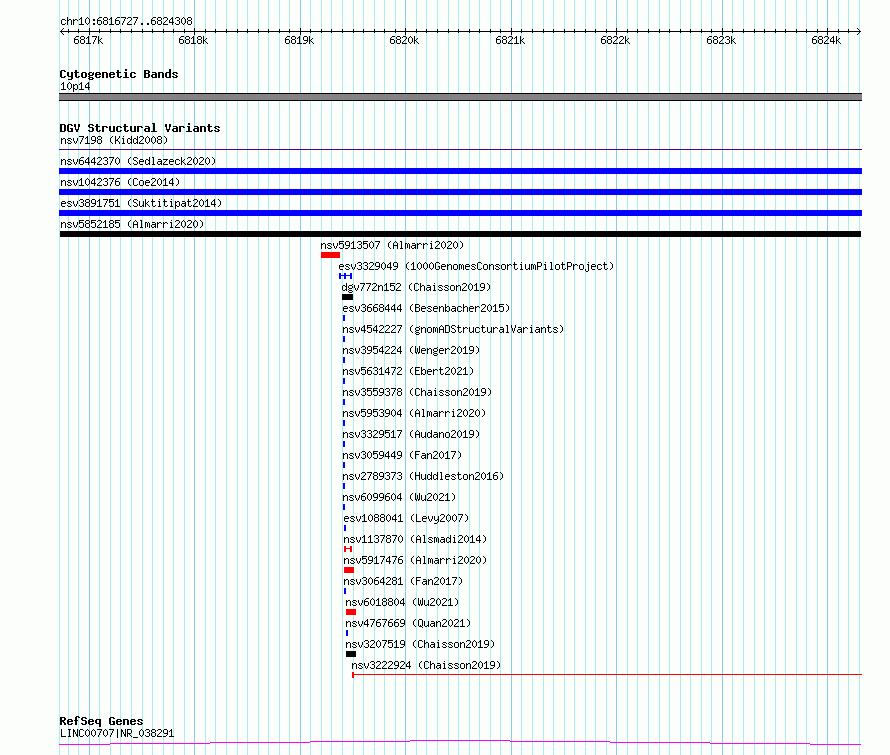Click the 6820k ruler tick label
Screen dimensions: 890x755
(404, 40)
